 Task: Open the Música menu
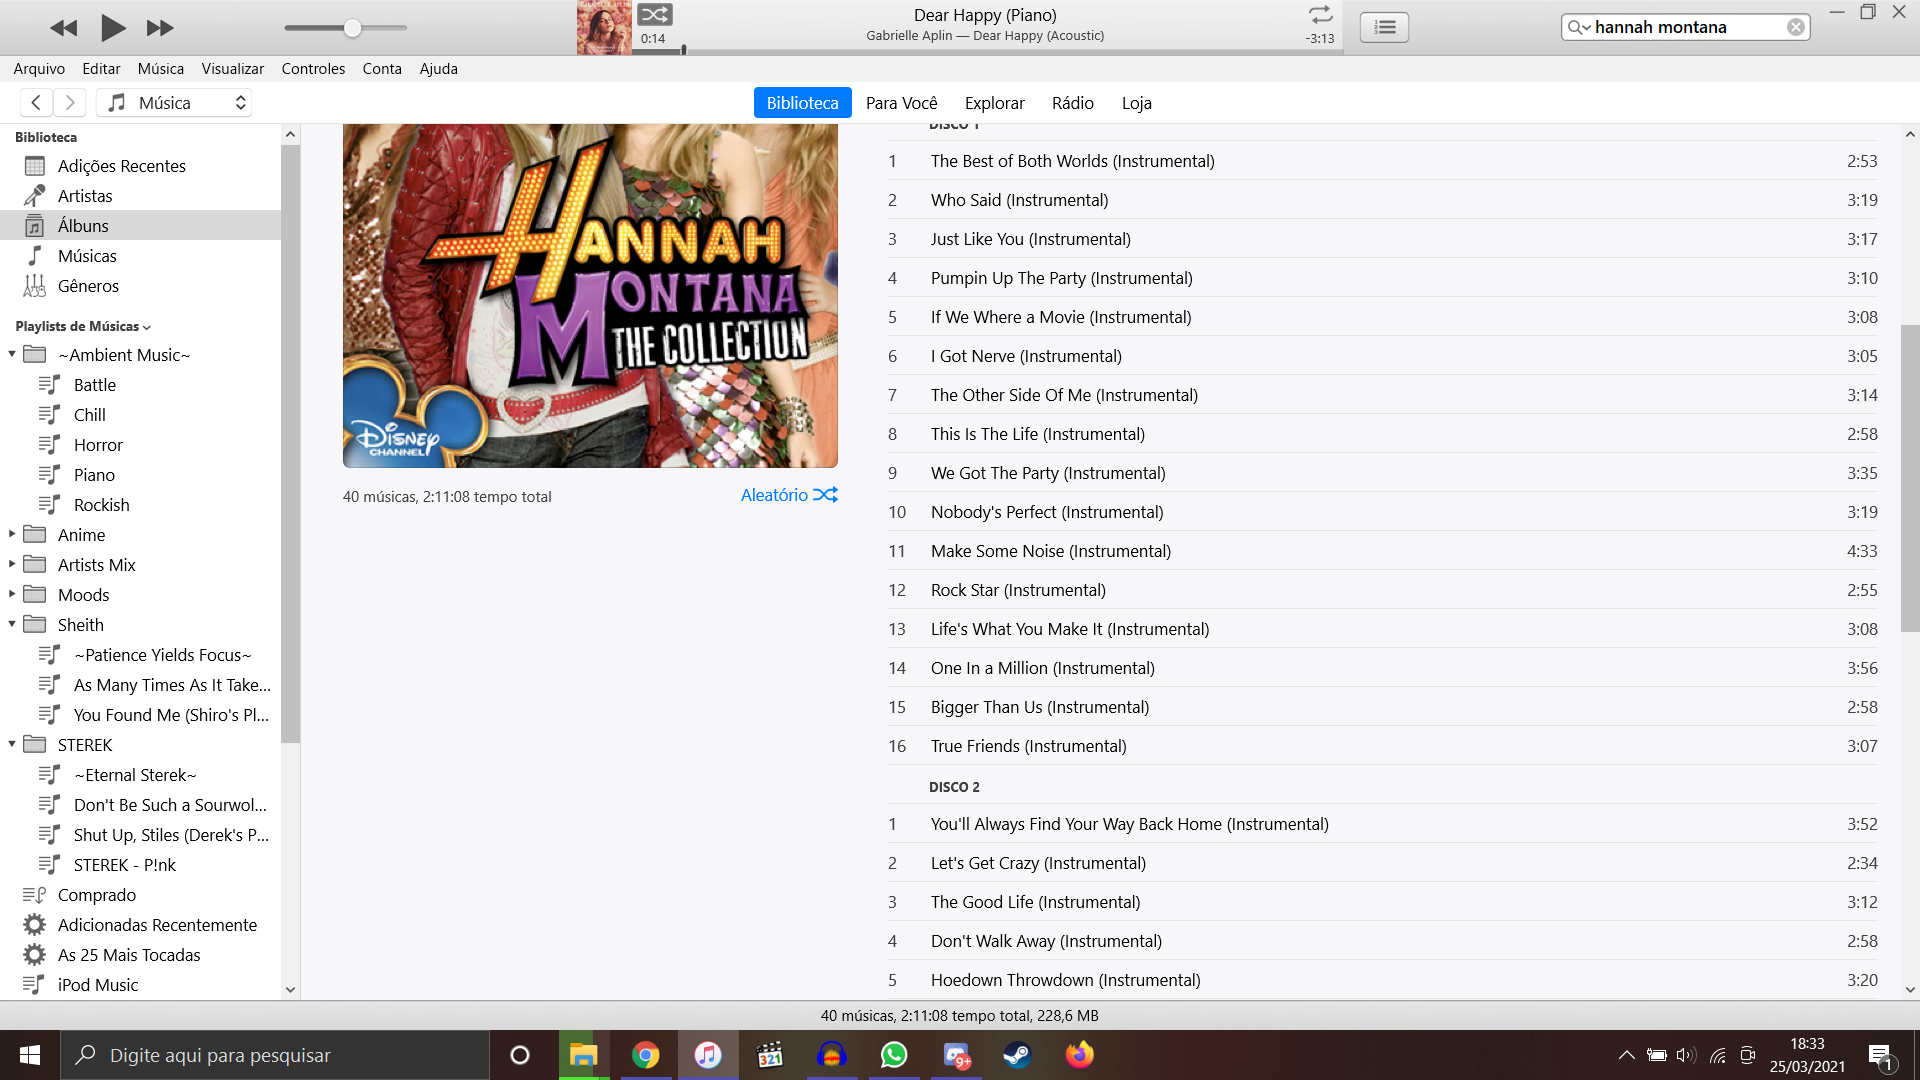tap(161, 69)
